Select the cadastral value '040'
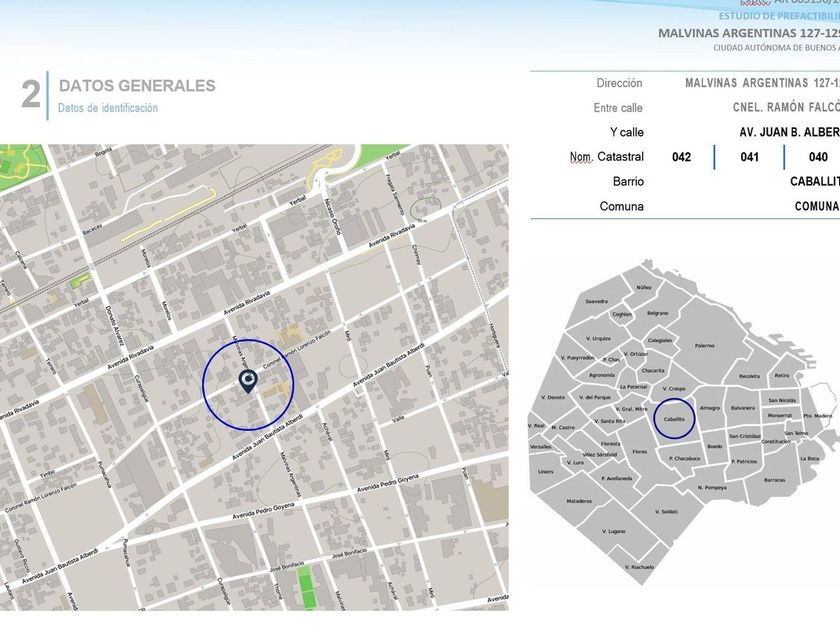840x630 pixels. 818,157
